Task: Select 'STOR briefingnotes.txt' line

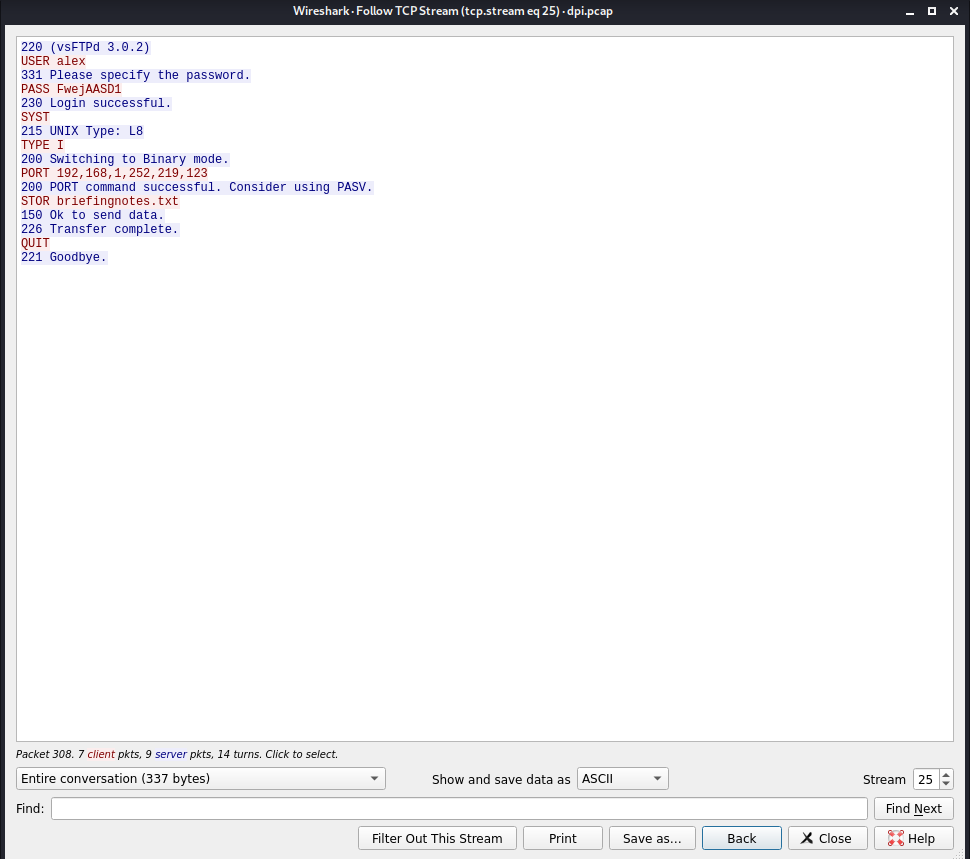Action: pyautogui.click(x=100, y=201)
